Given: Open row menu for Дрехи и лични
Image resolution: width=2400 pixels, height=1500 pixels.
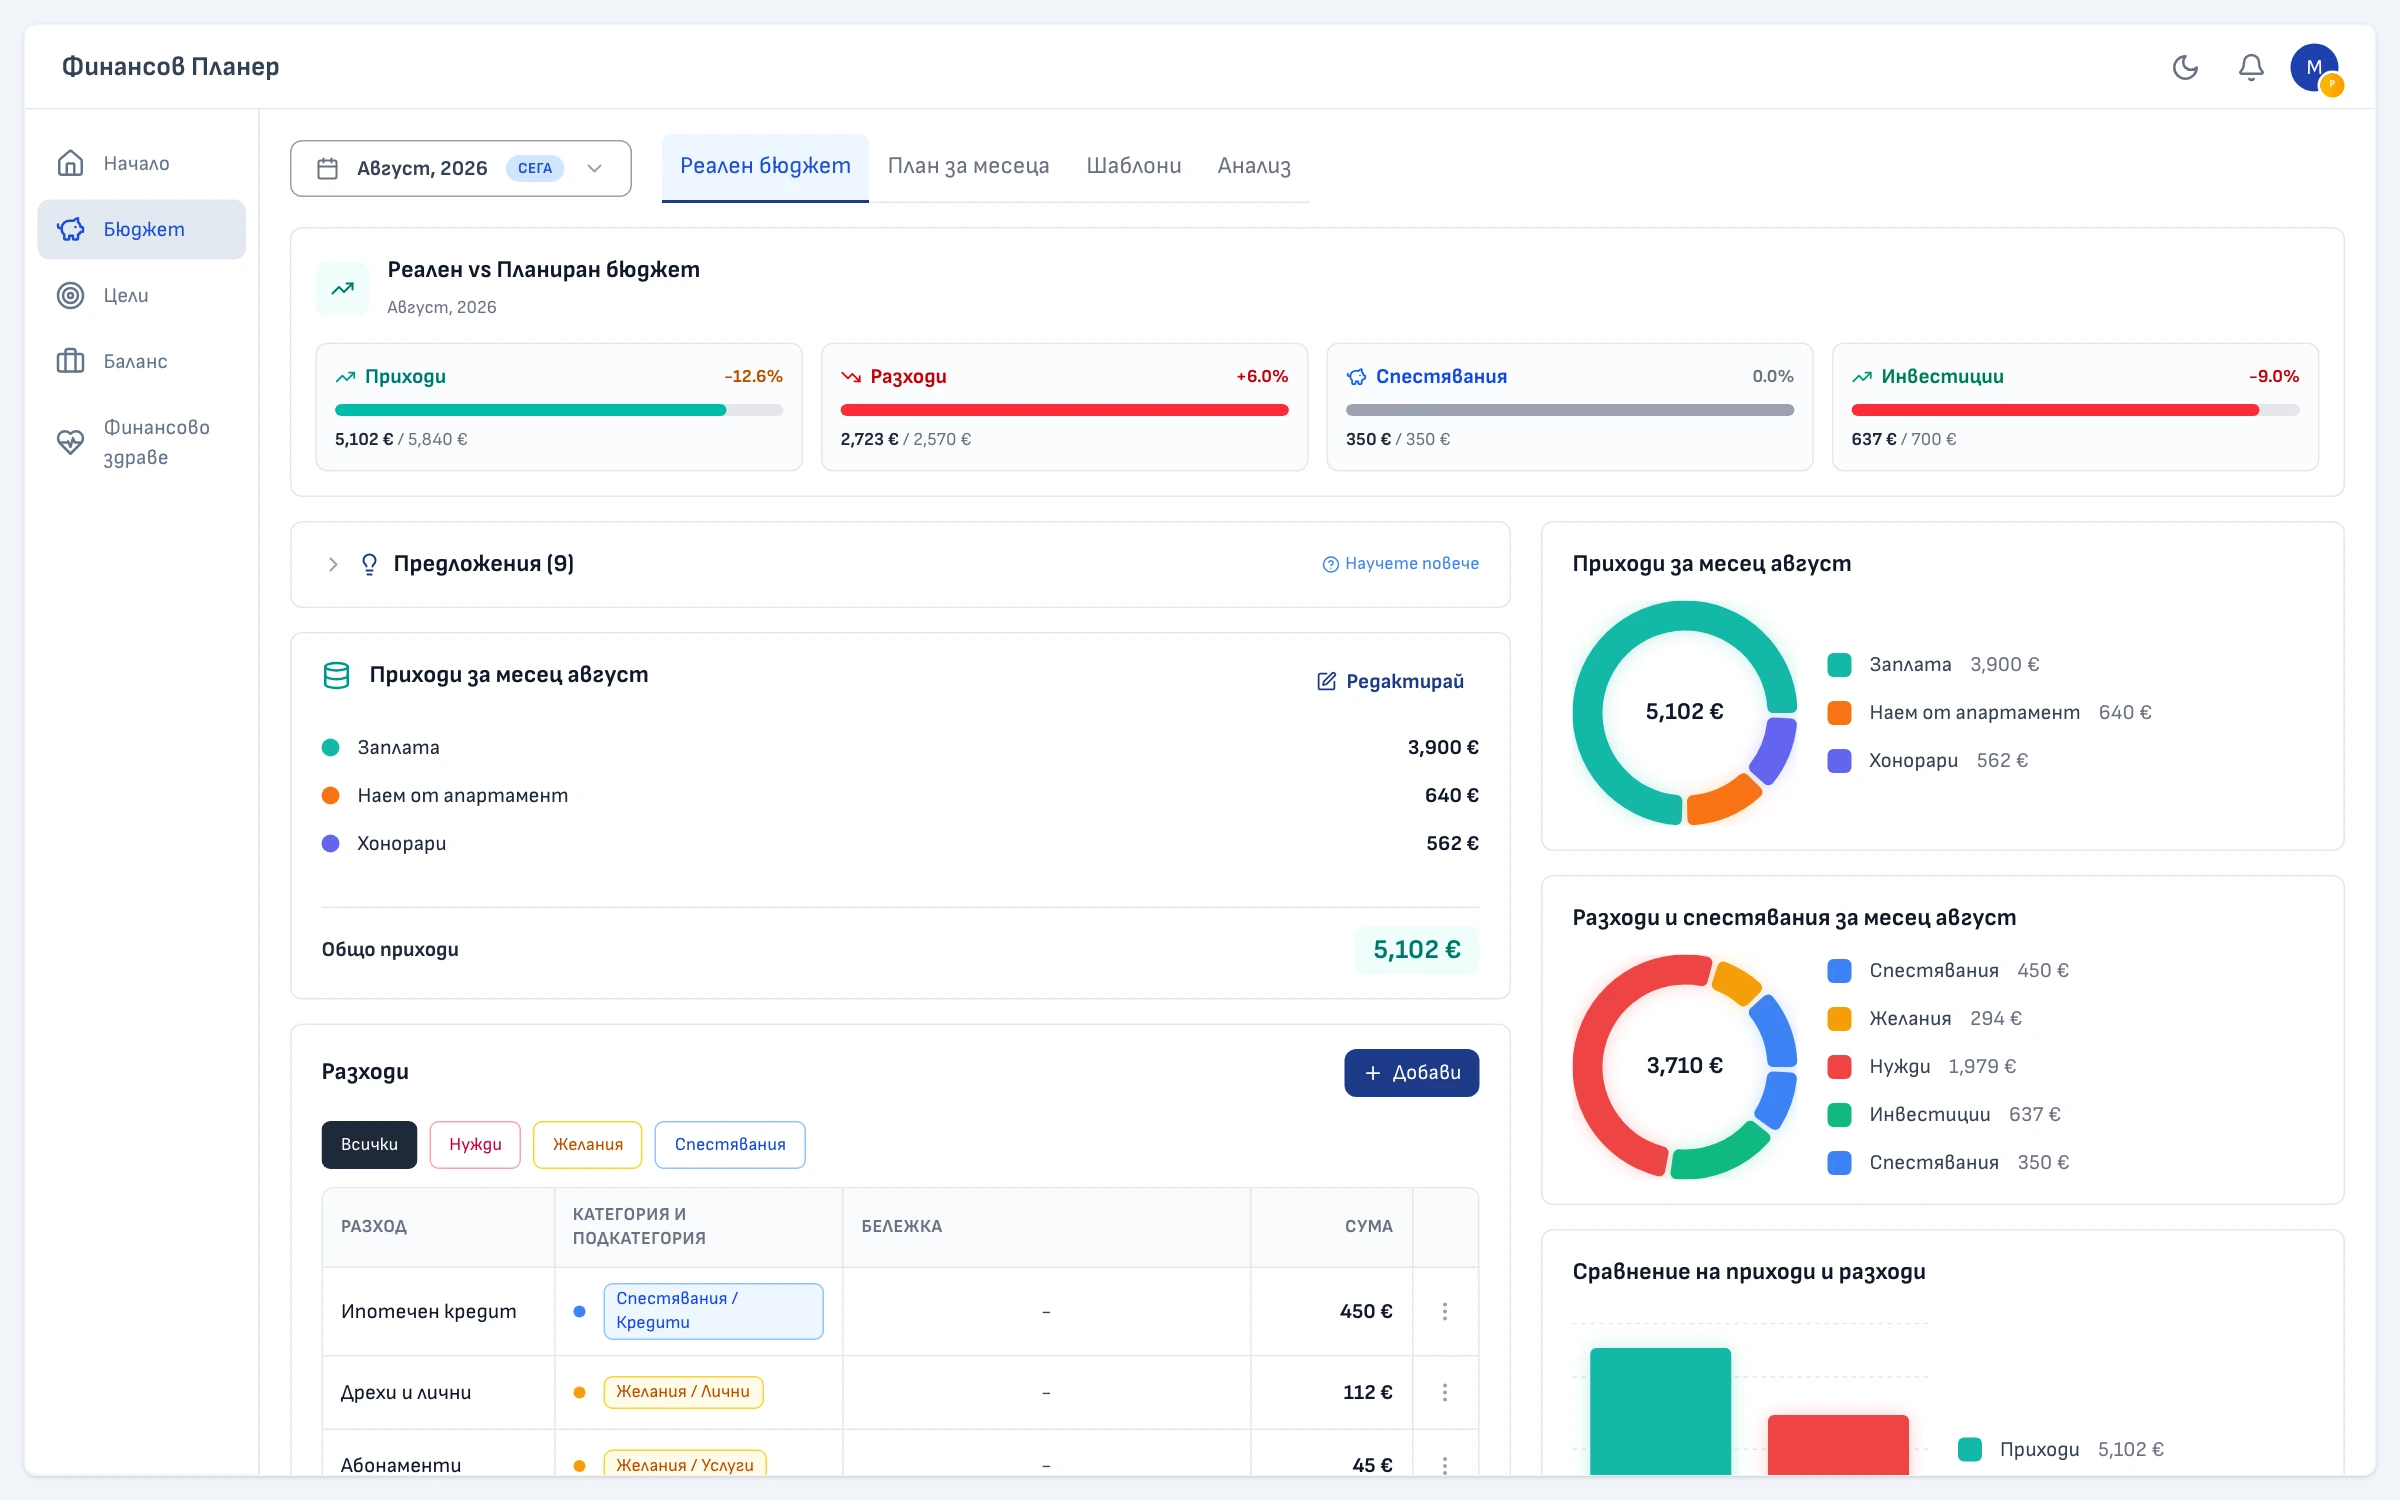Looking at the screenshot, I should pyautogui.click(x=1445, y=1392).
